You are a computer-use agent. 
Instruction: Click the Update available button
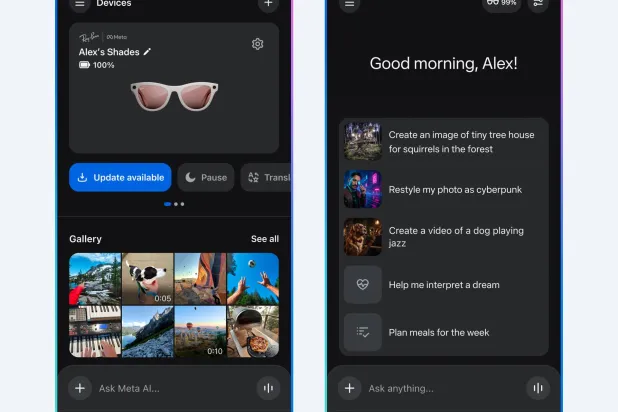pos(120,177)
